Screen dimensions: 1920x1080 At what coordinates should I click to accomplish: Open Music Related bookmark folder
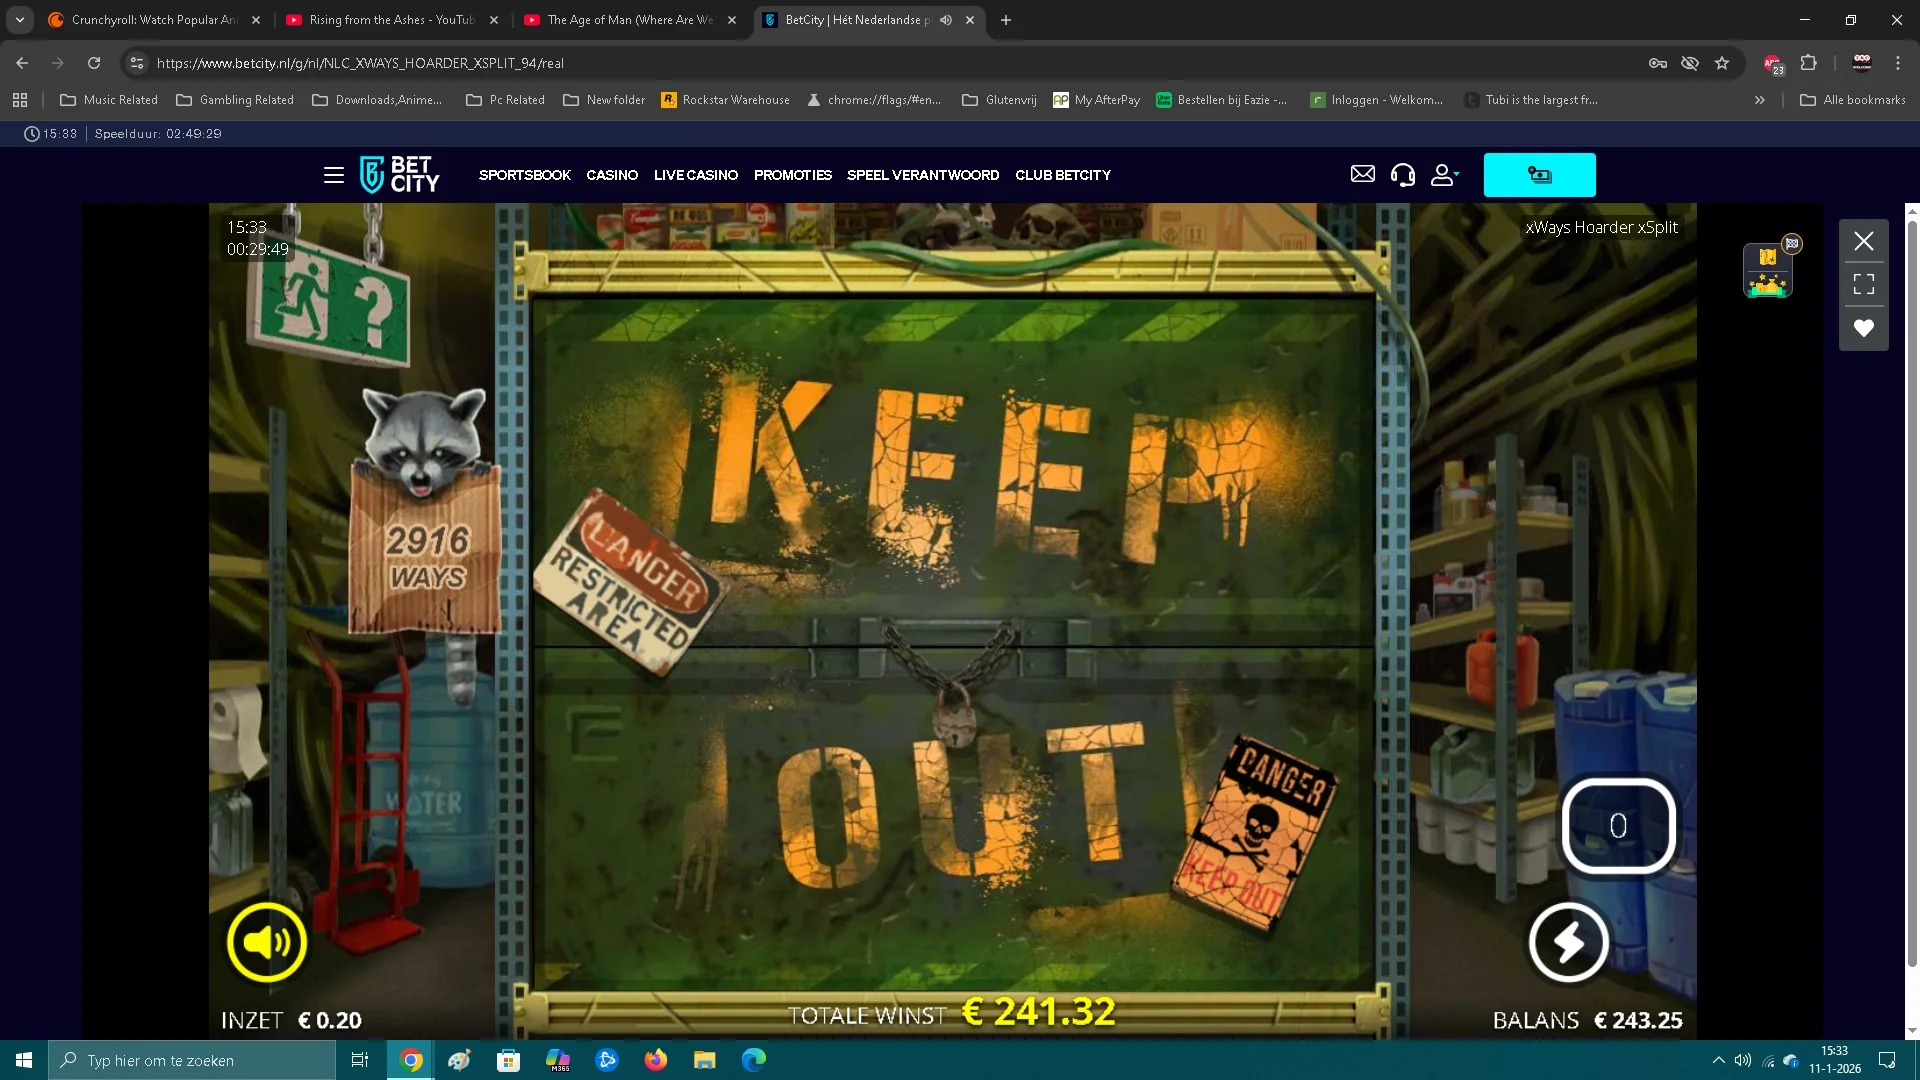coord(109,100)
